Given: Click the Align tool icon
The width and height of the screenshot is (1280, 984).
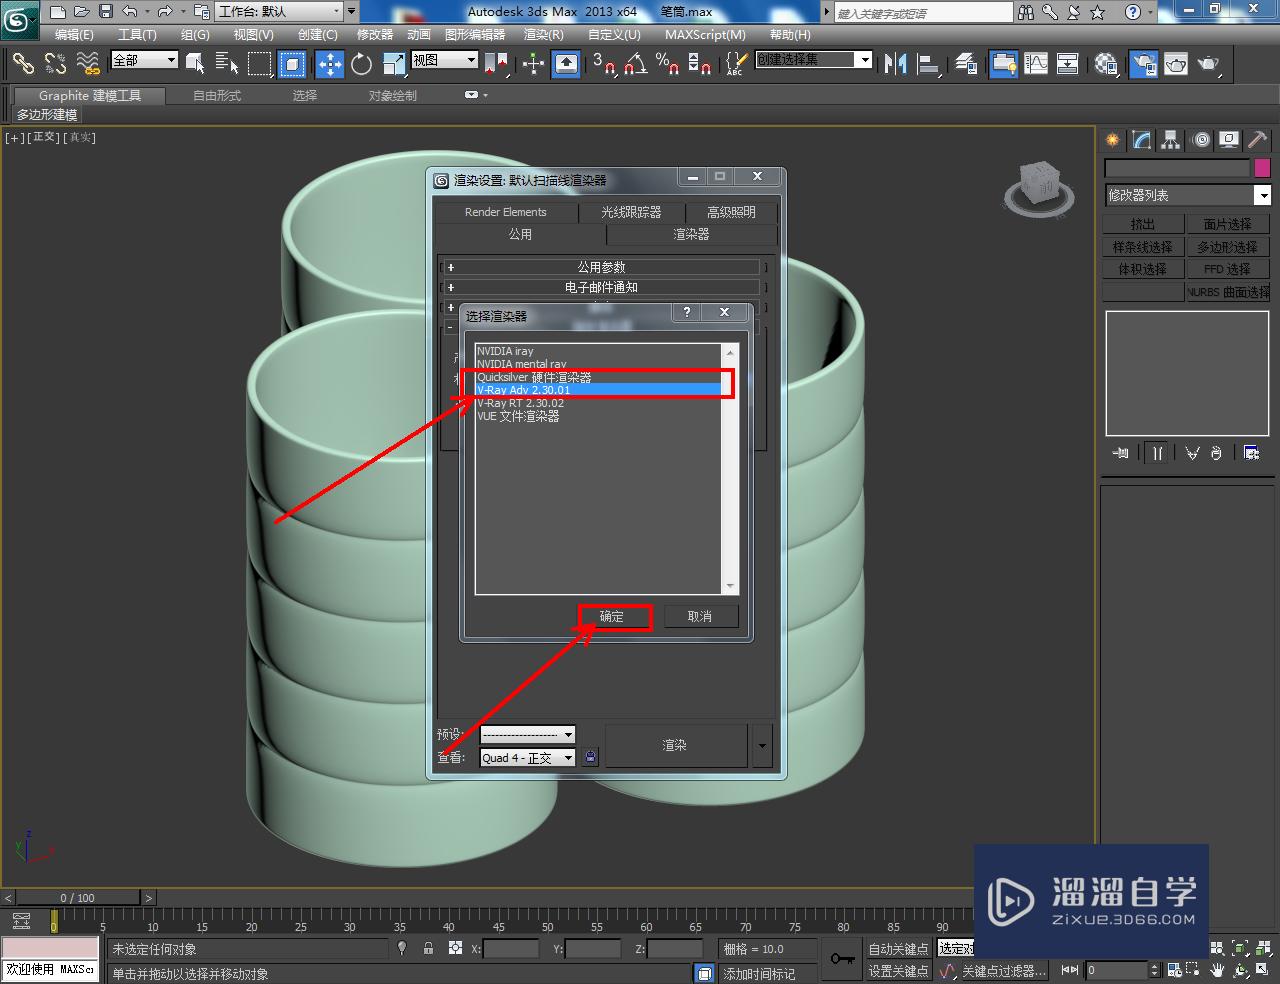Looking at the screenshot, I should (928, 64).
